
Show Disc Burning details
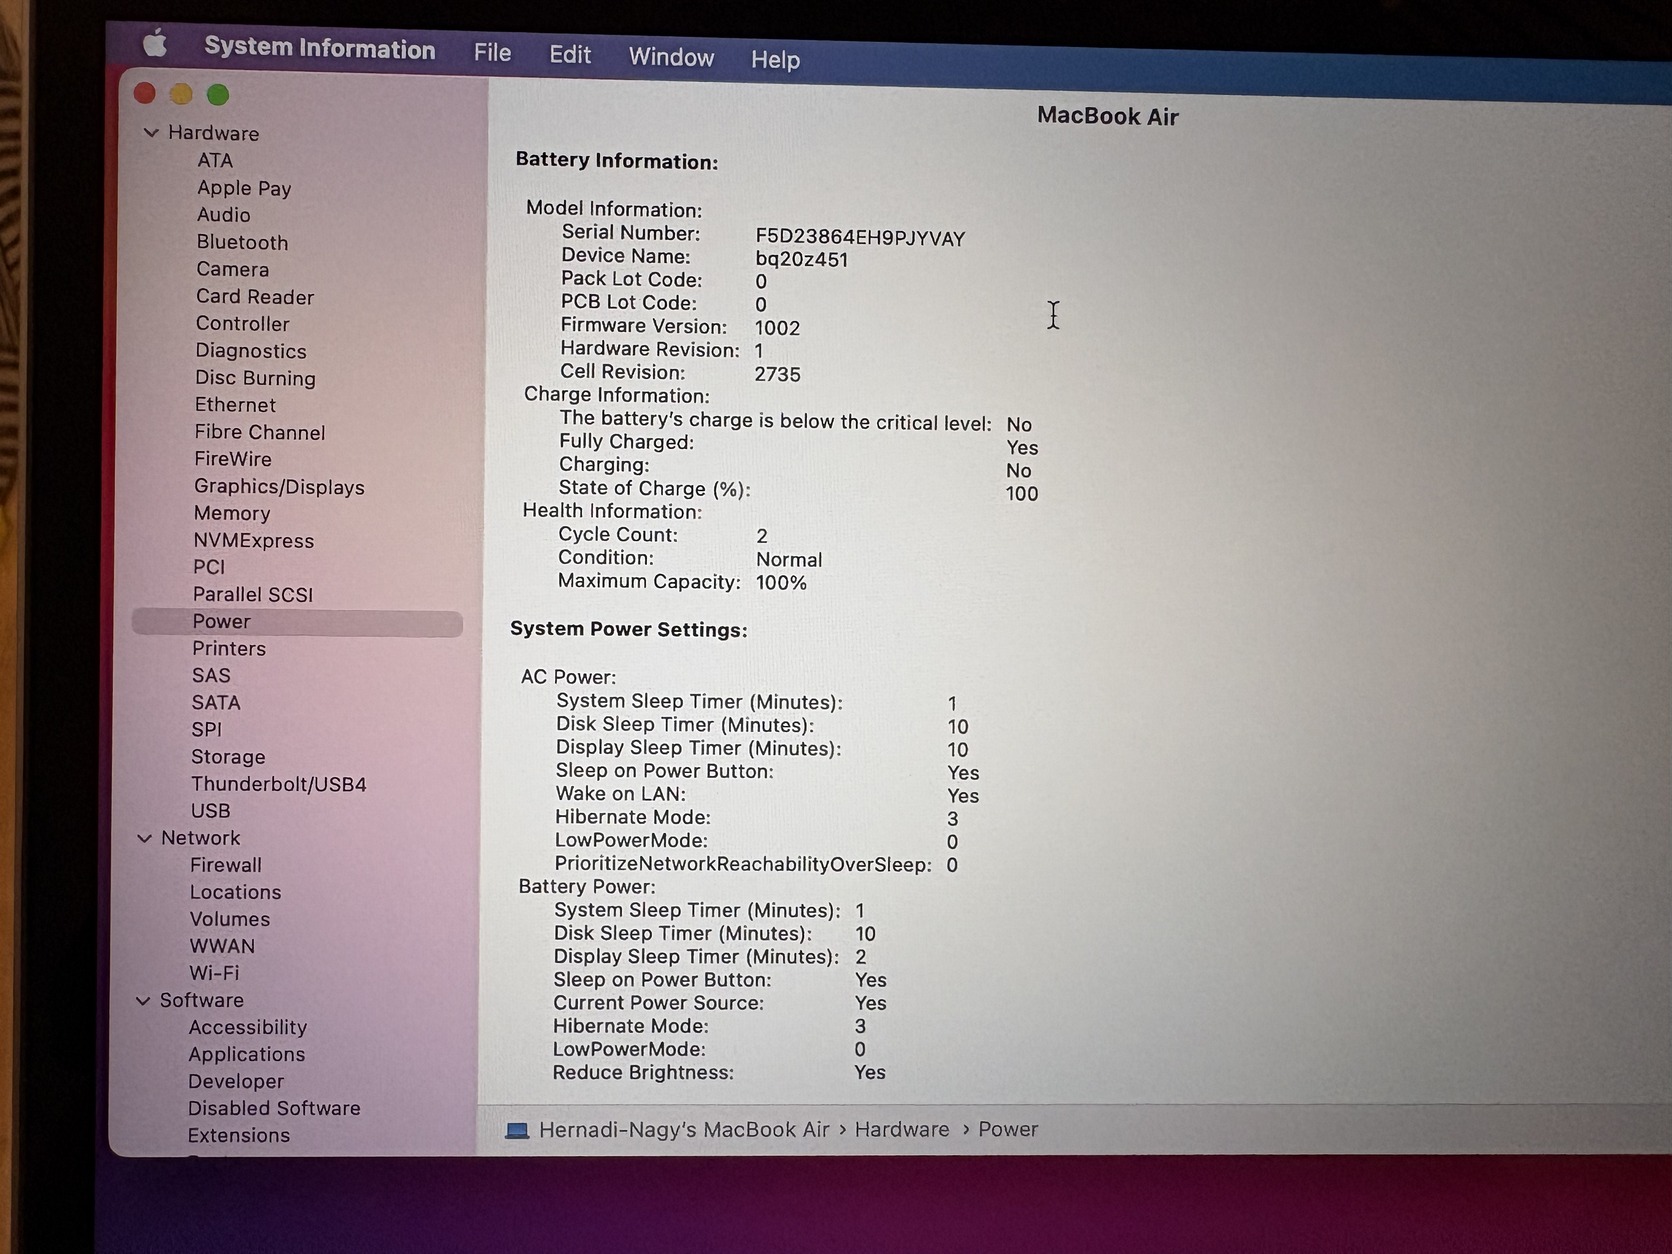(255, 378)
